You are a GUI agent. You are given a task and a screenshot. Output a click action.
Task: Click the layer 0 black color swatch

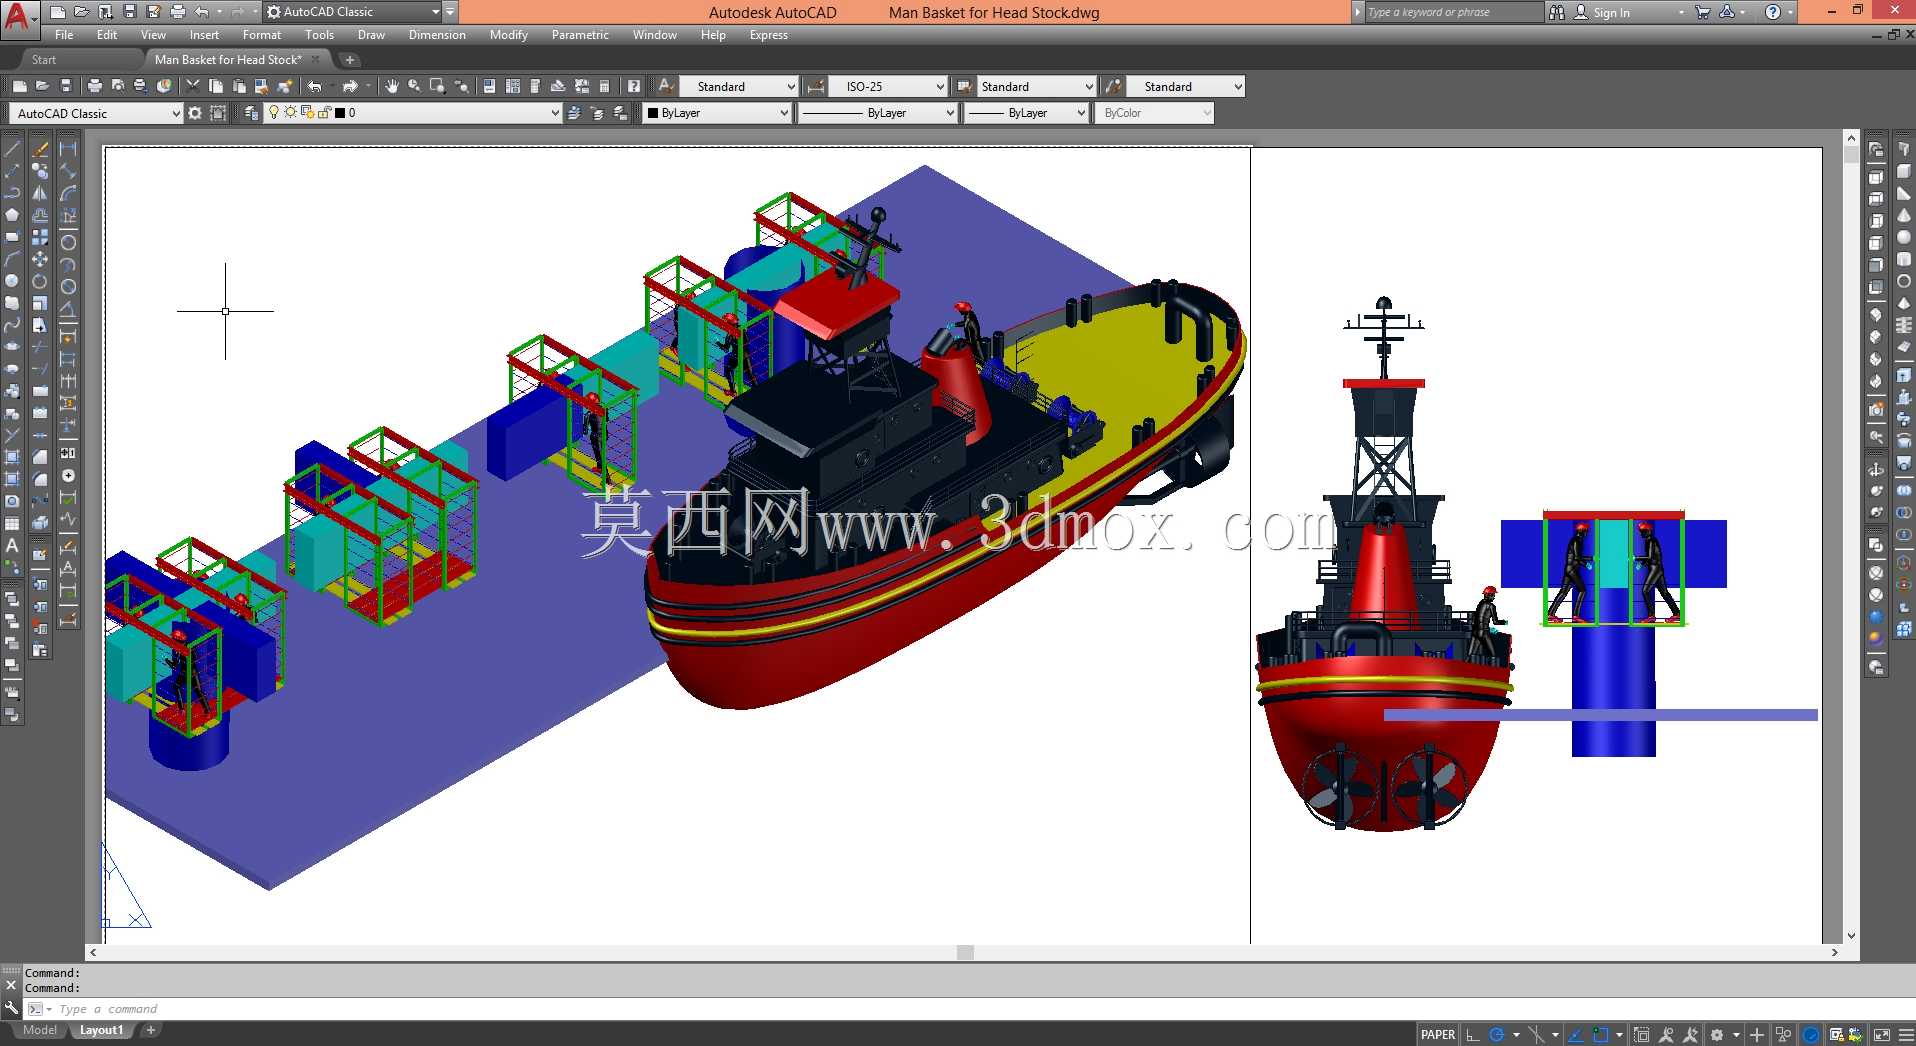340,113
